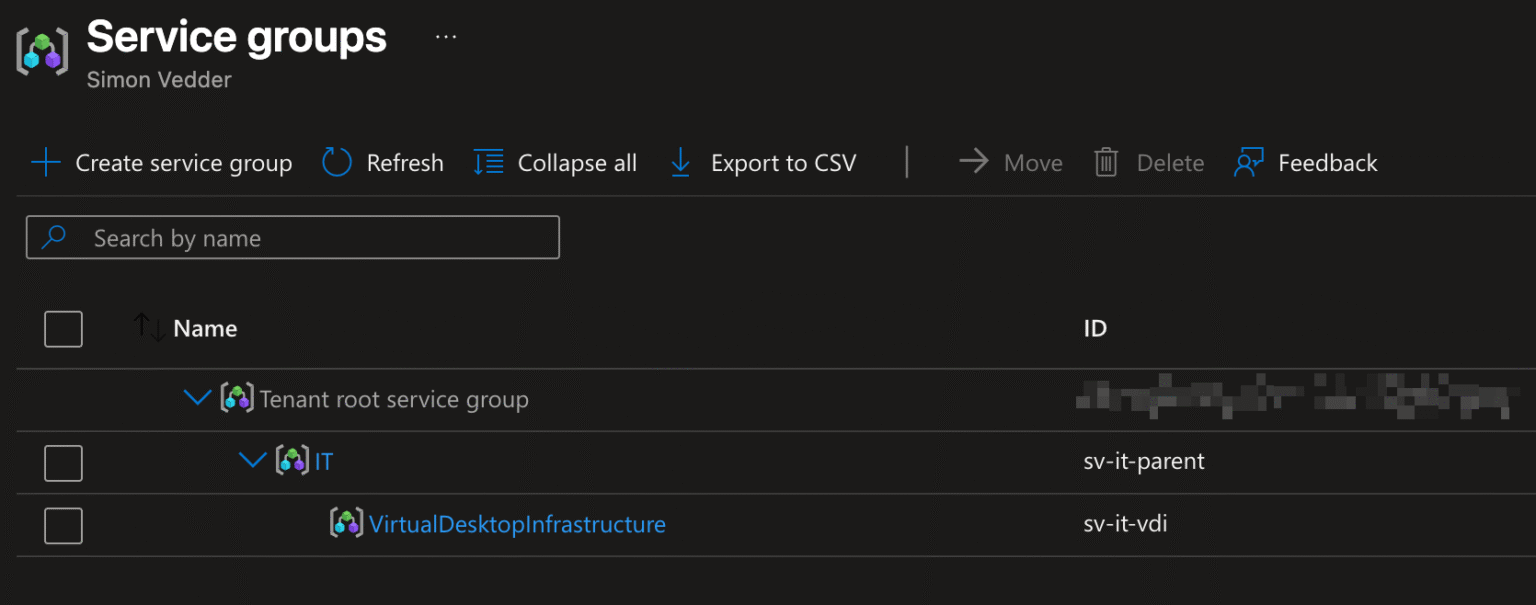
Task: Click the Refresh circular arrow icon
Action: click(336, 162)
